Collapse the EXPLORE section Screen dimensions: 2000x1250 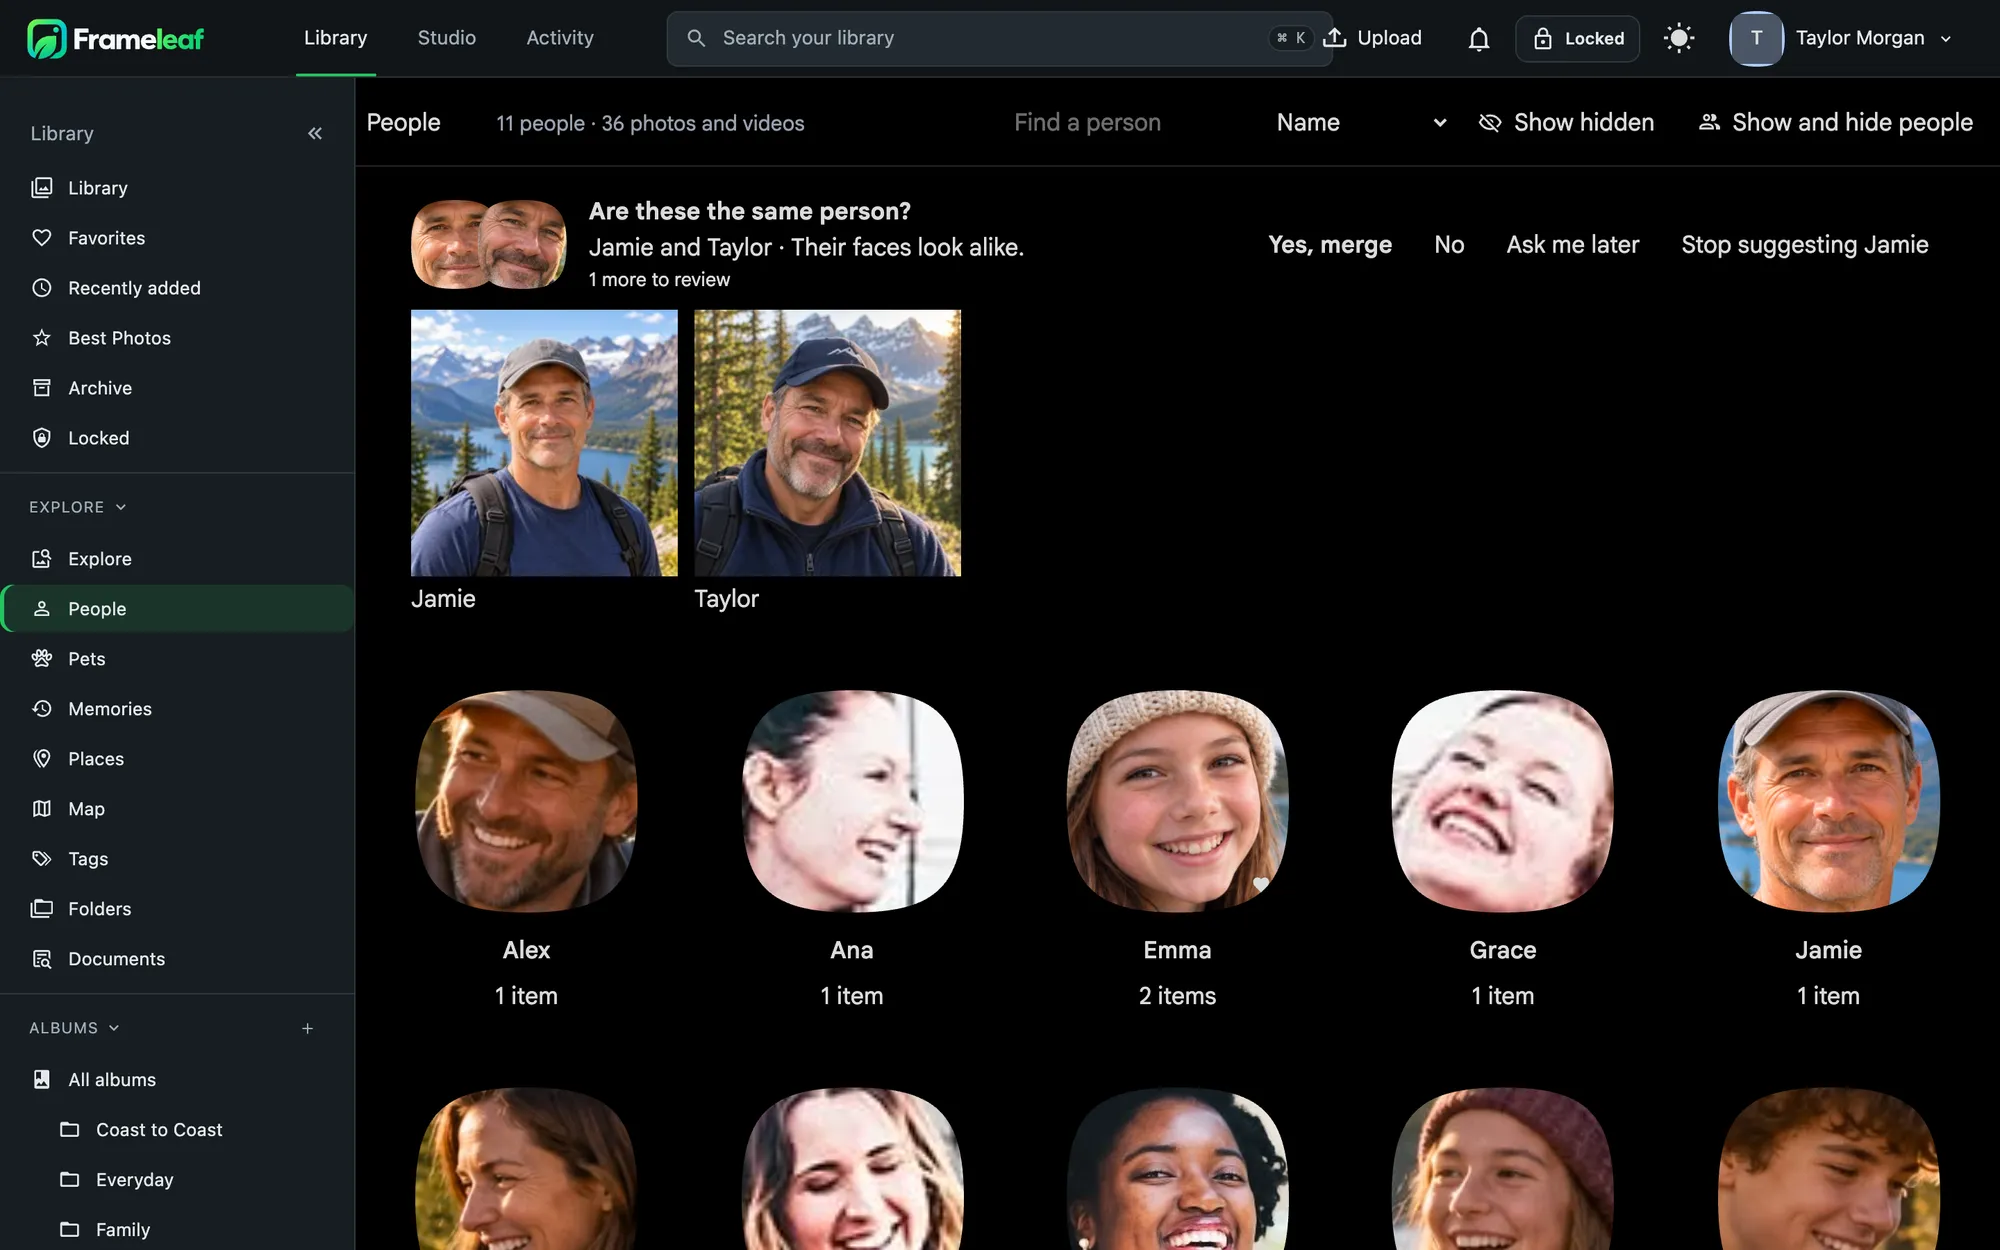point(78,507)
